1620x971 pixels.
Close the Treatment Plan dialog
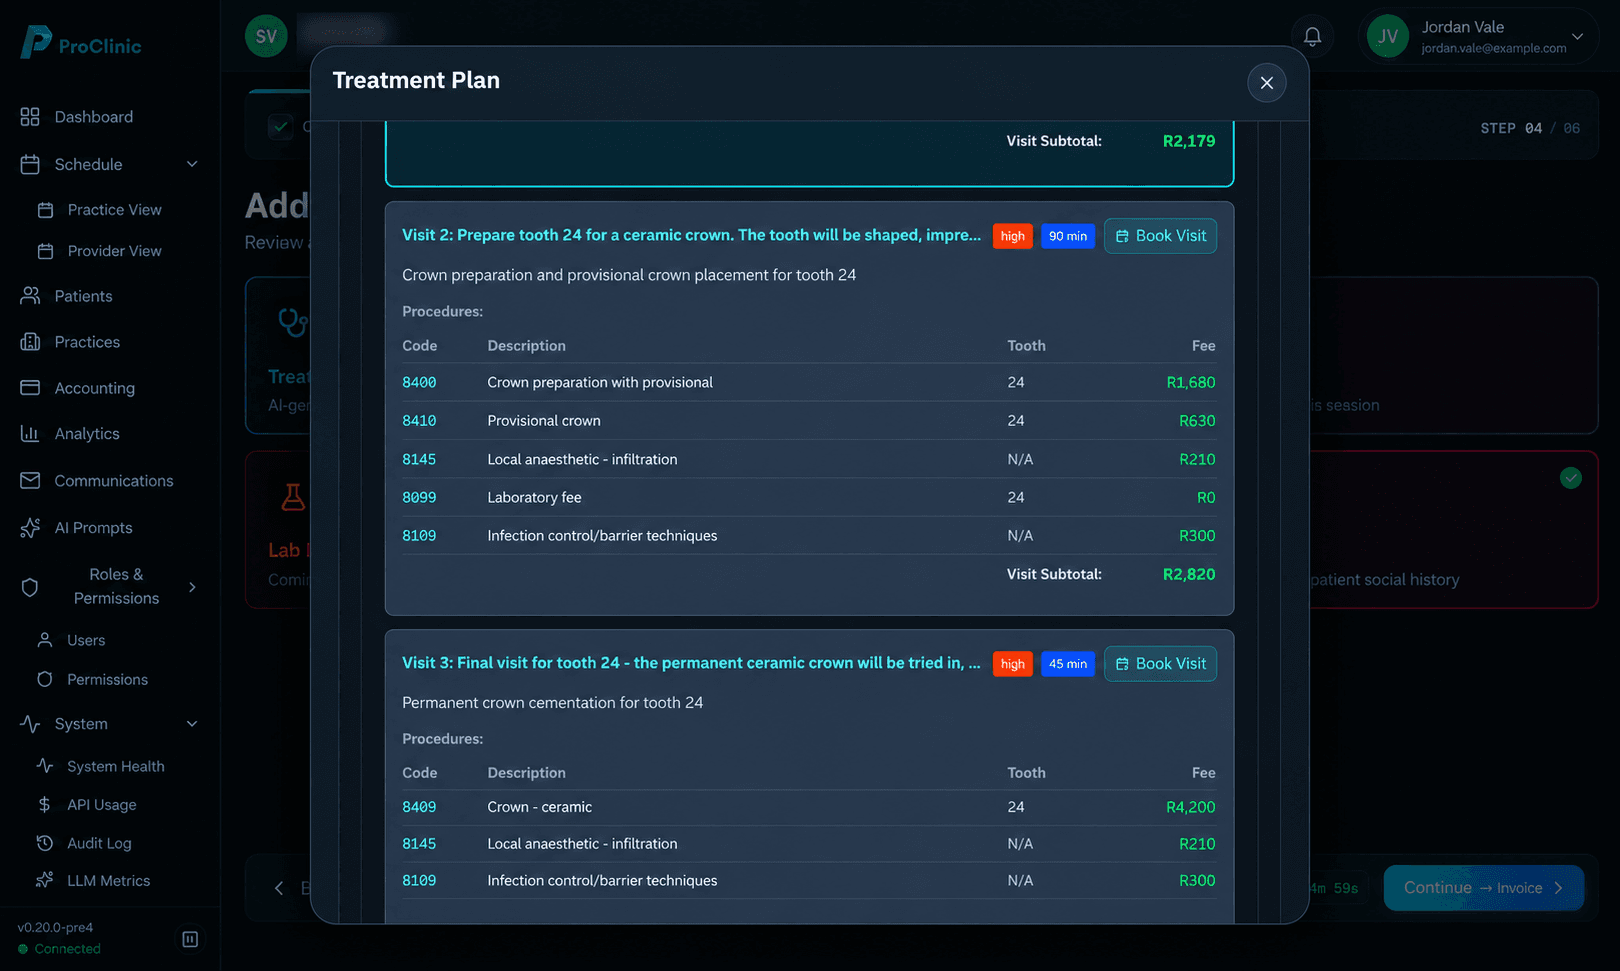point(1266,82)
